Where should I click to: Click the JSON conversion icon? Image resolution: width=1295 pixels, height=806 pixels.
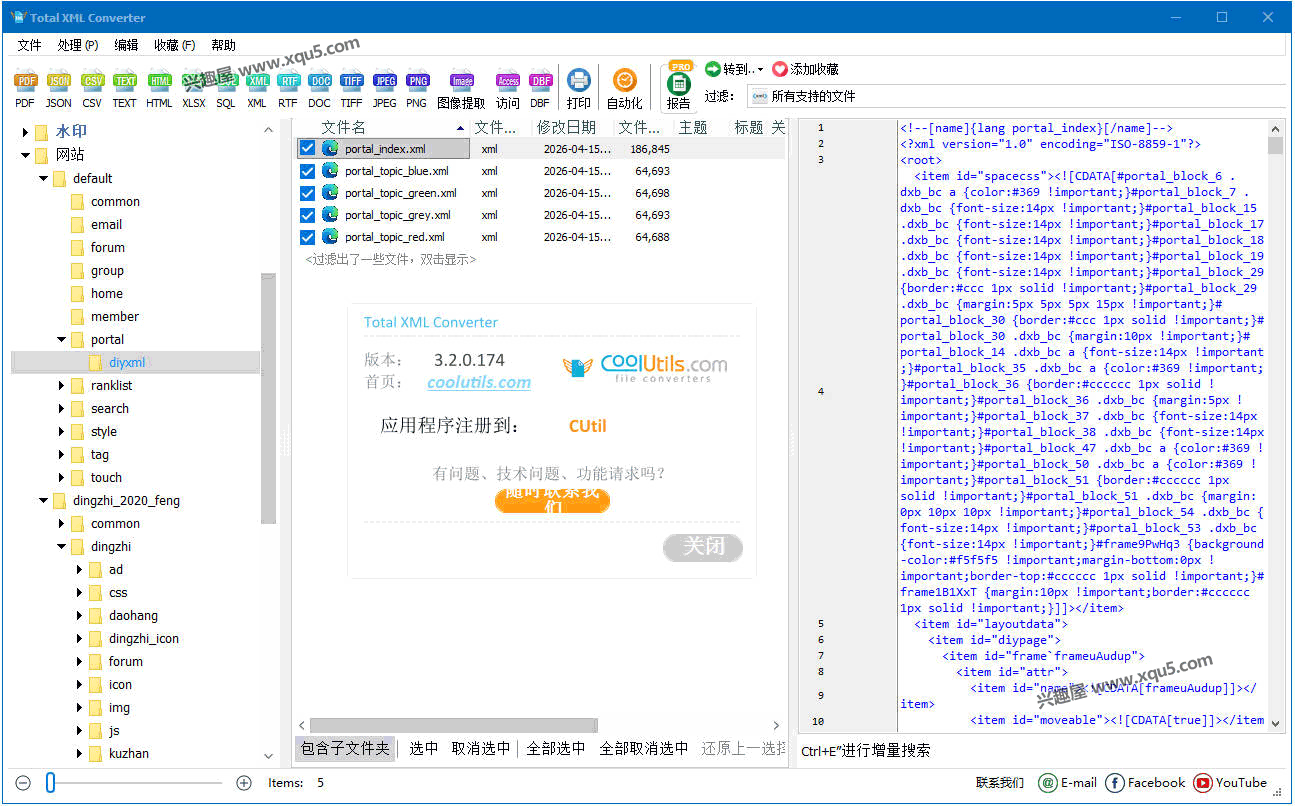pos(59,89)
